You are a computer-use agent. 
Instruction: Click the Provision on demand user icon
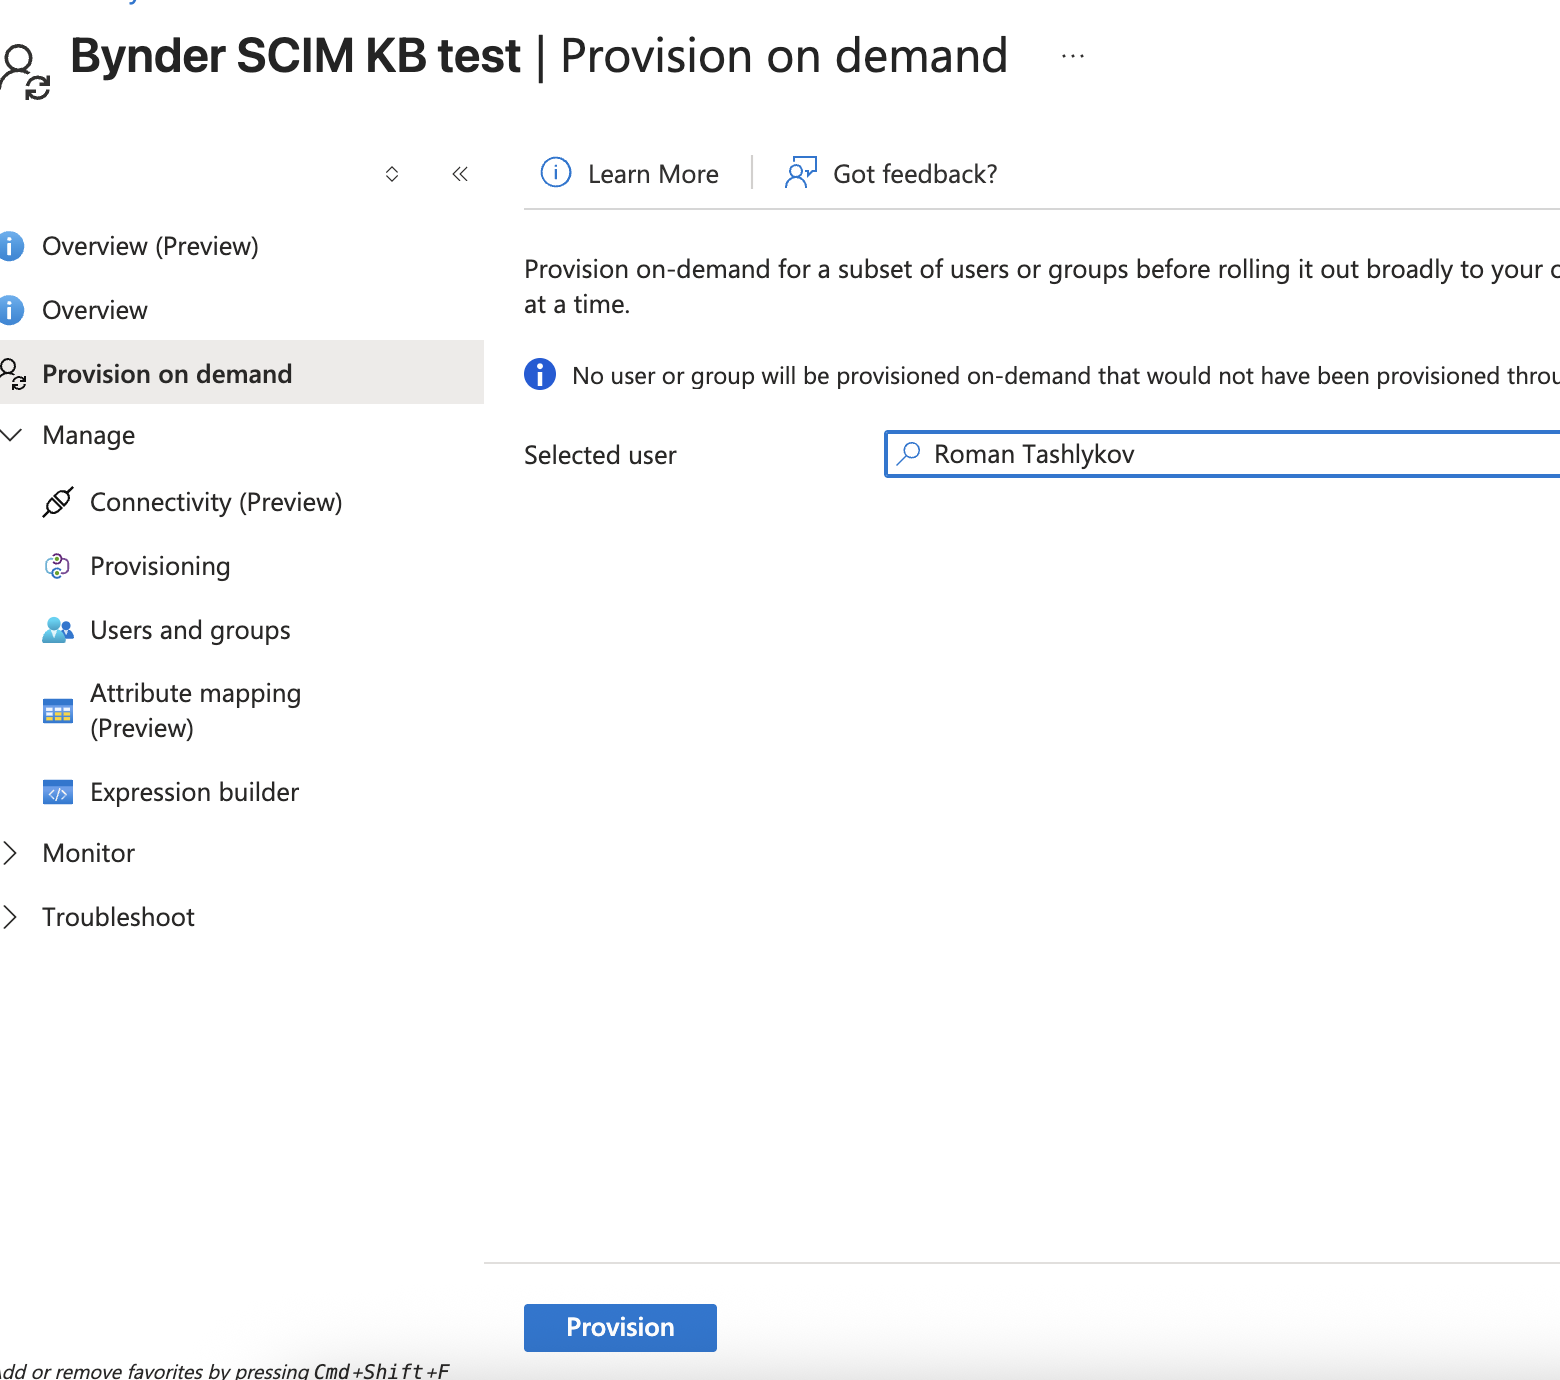(13, 374)
